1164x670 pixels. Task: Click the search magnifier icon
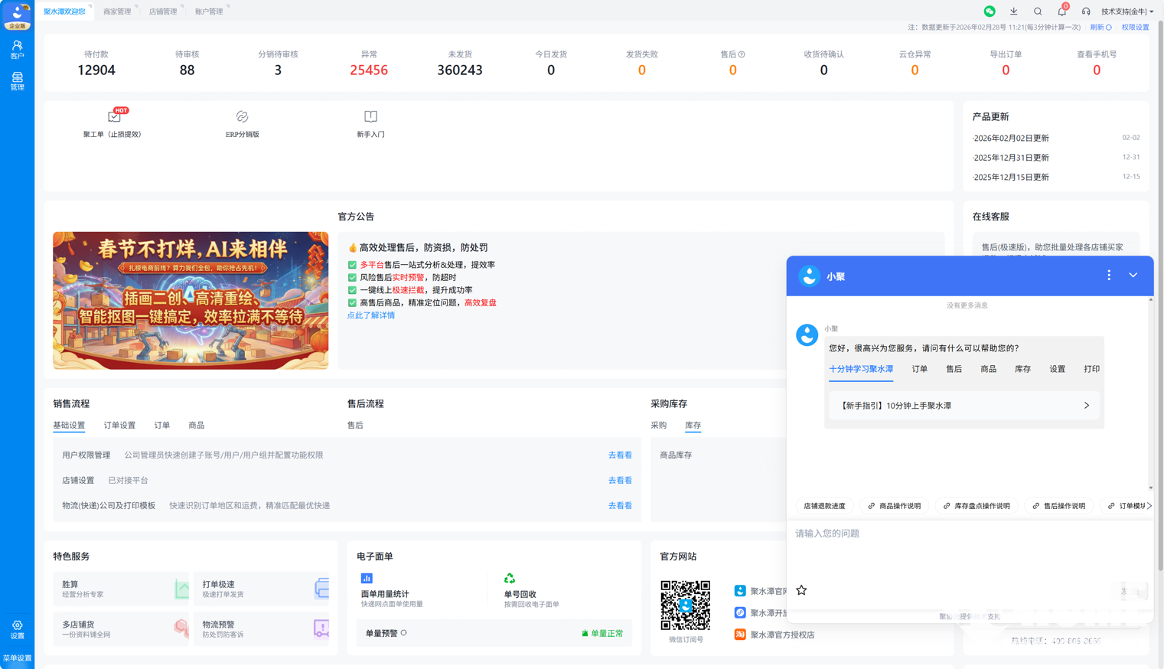point(1038,11)
